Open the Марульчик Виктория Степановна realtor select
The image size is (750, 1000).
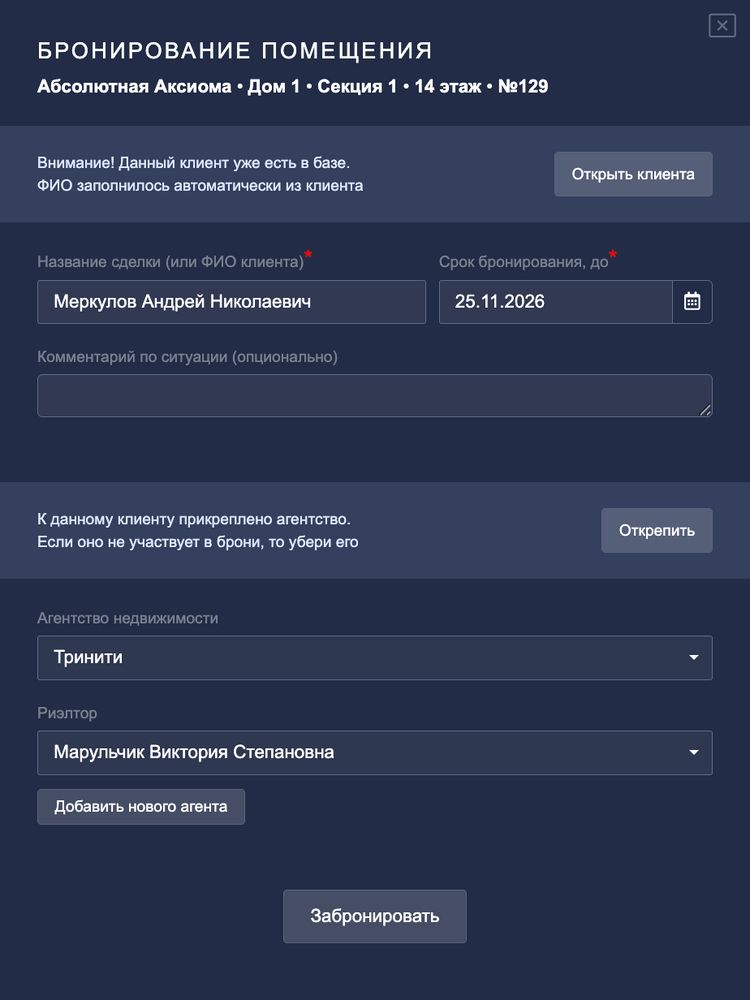point(360,753)
